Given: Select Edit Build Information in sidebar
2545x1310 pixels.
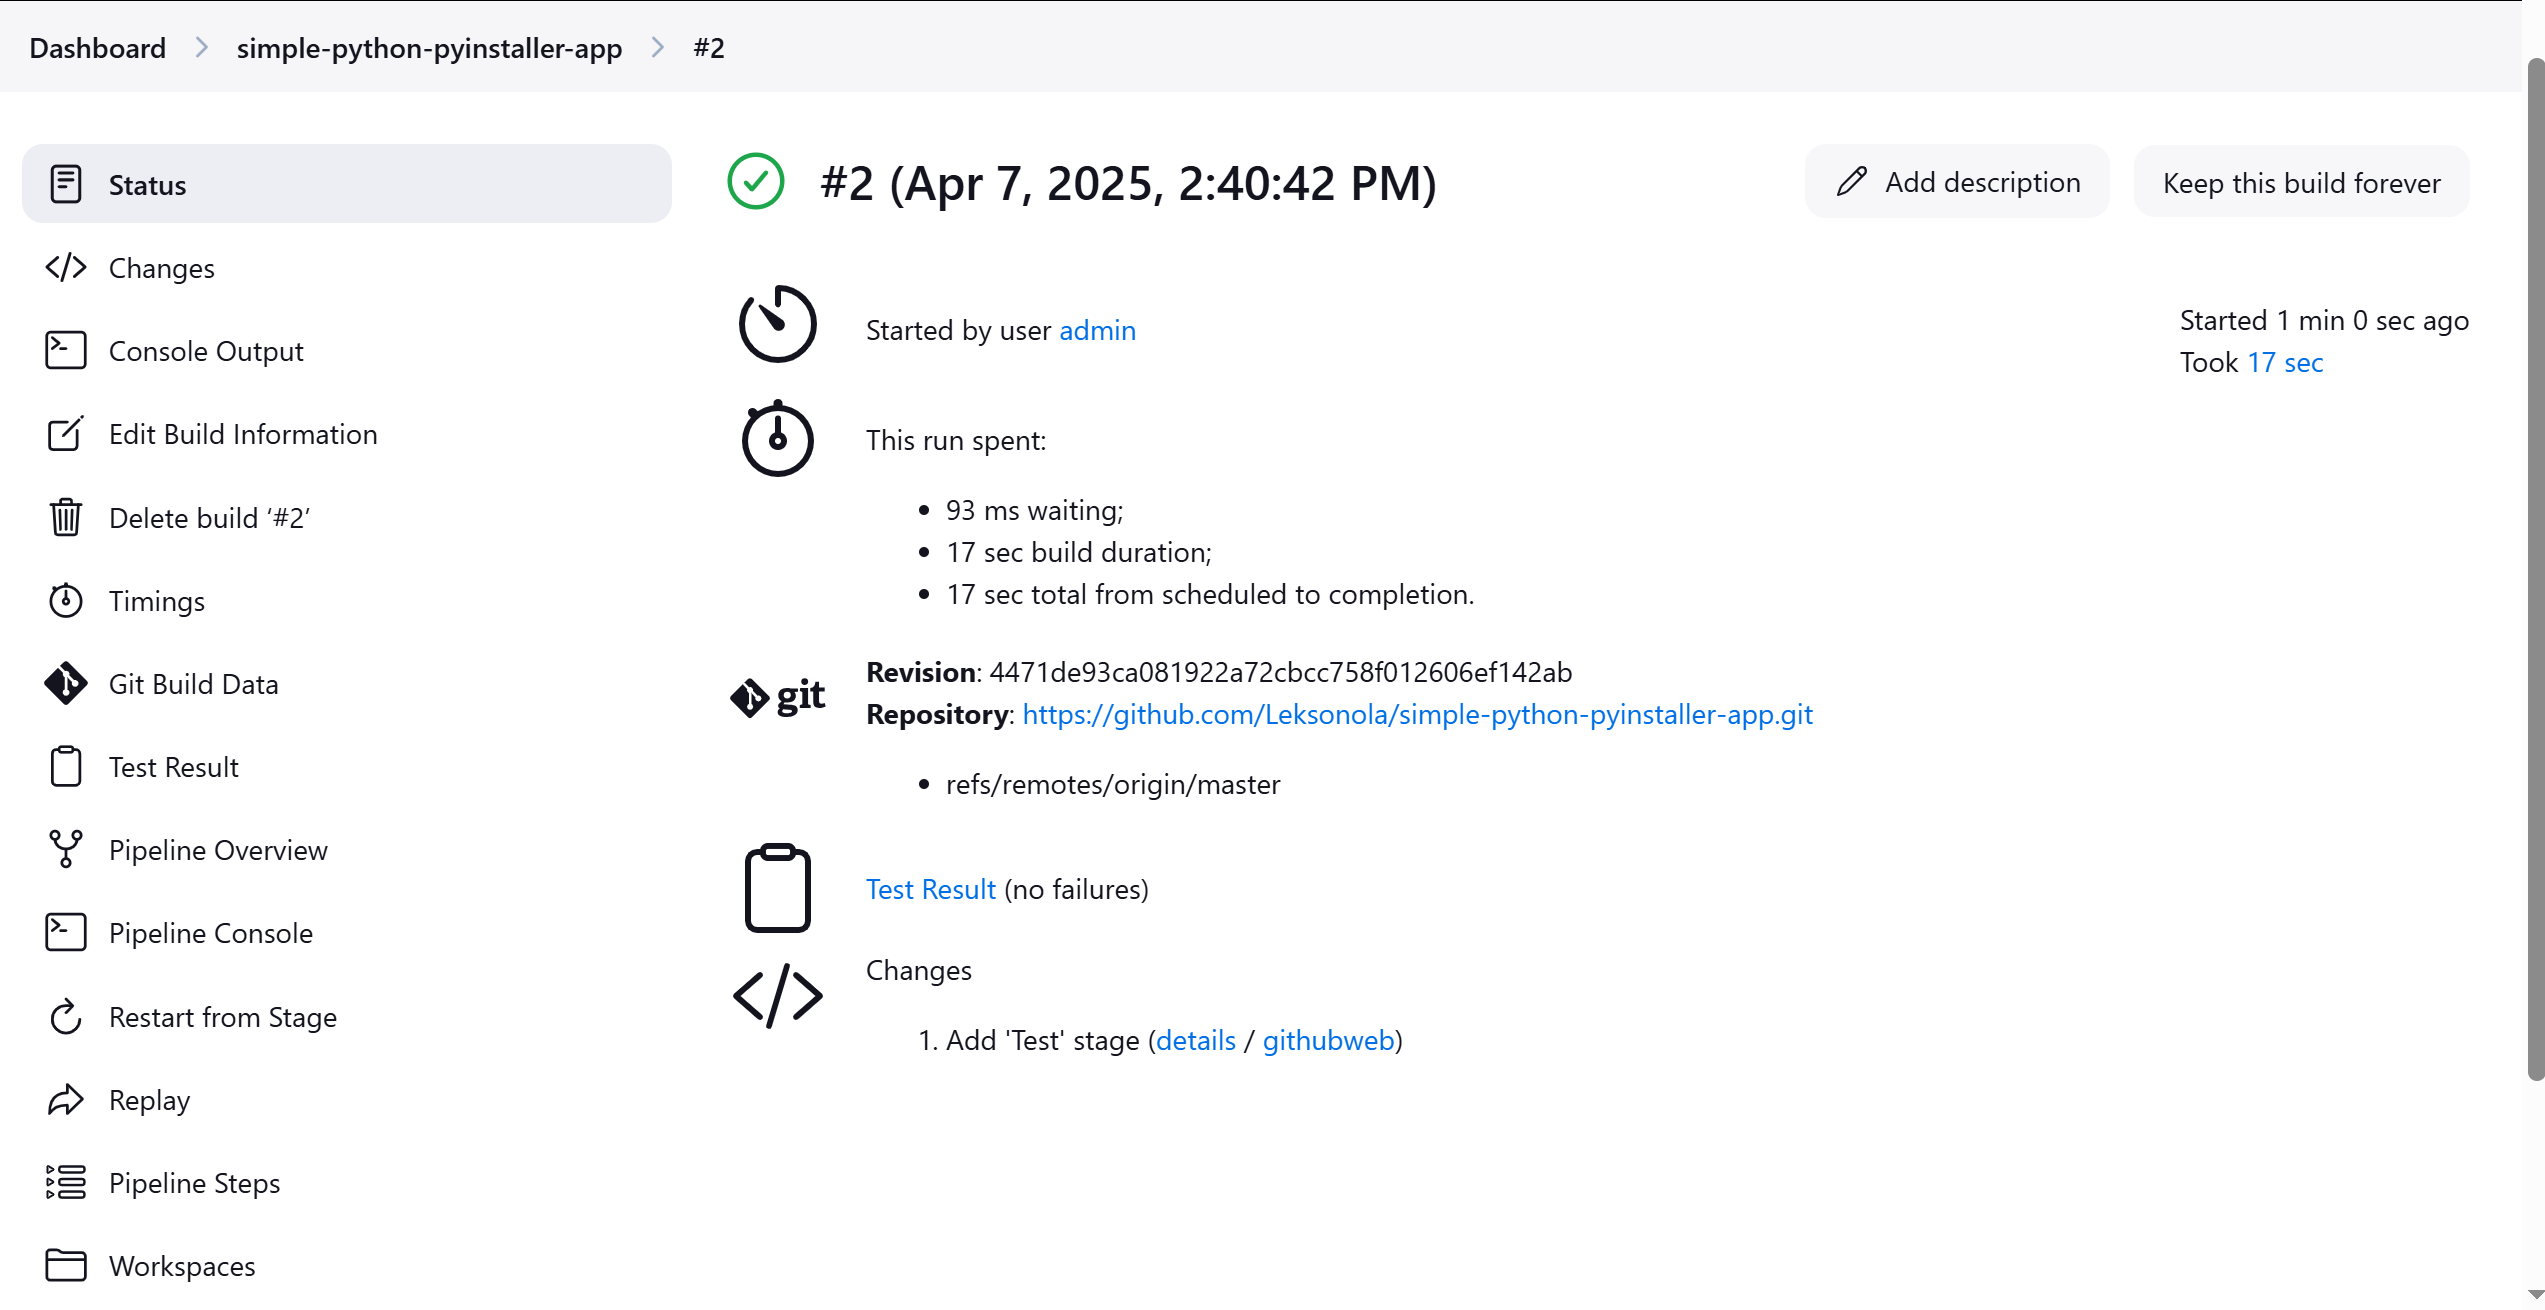Looking at the screenshot, I should coord(347,434).
